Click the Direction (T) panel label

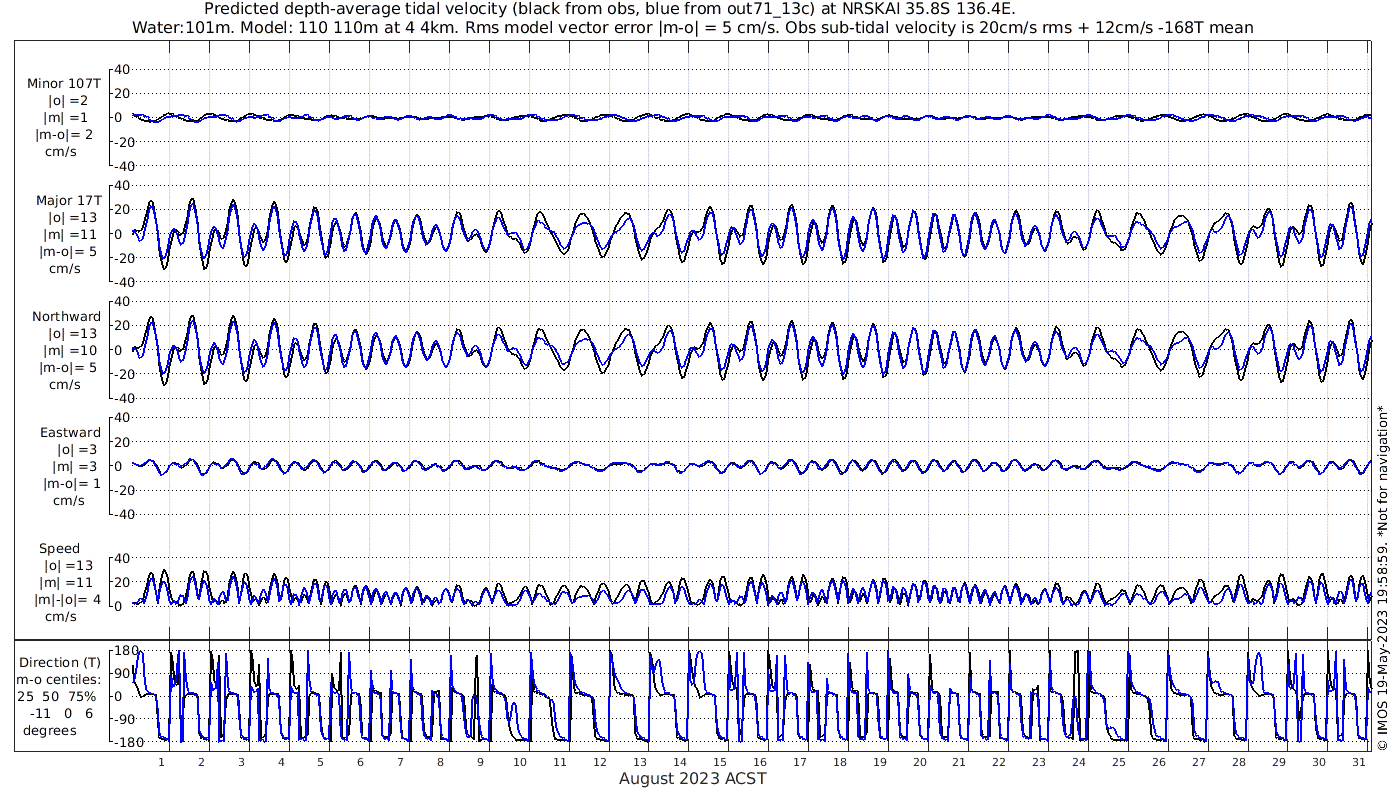[60, 662]
